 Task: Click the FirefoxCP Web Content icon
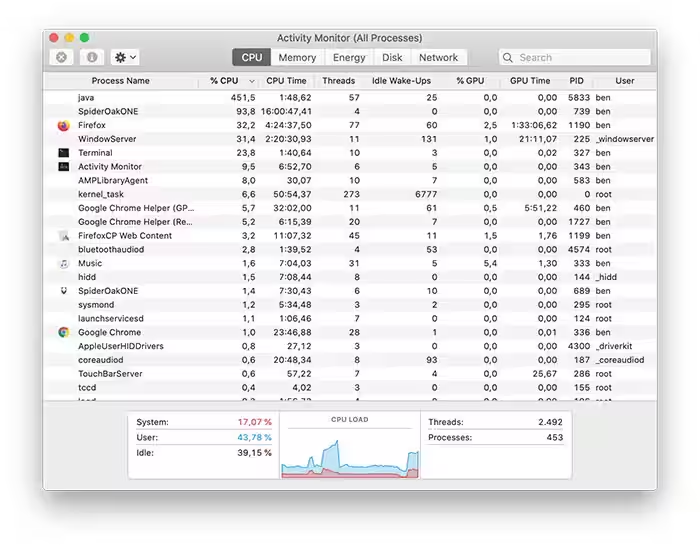[64, 236]
